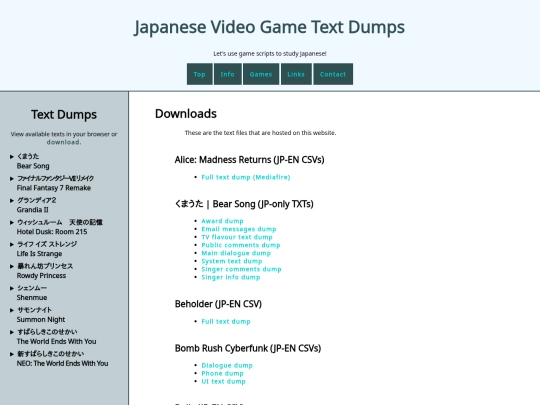Open the Links navigation button
The image size is (540, 405).
click(x=296, y=74)
